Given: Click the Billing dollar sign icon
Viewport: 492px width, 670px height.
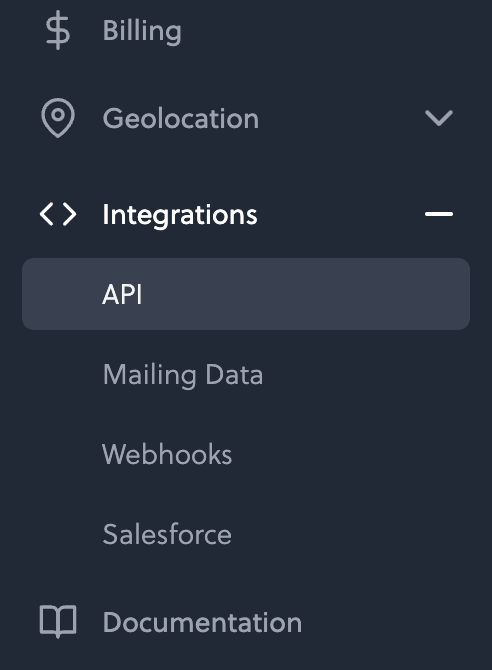Looking at the screenshot, I should tap(58, 30).
